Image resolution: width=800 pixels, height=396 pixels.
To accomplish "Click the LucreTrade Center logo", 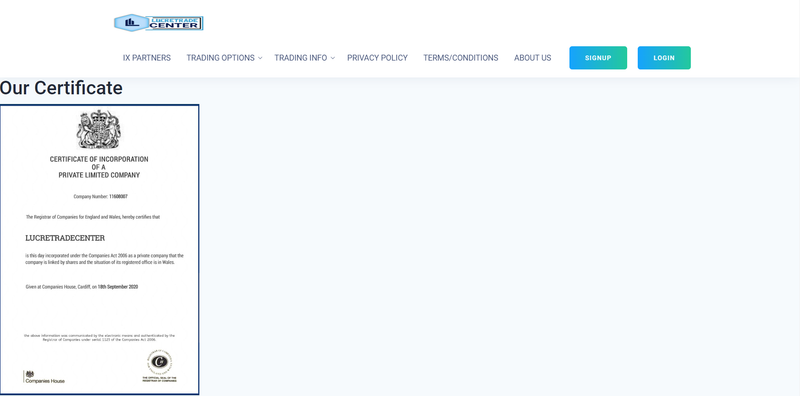I will point(159,23).
